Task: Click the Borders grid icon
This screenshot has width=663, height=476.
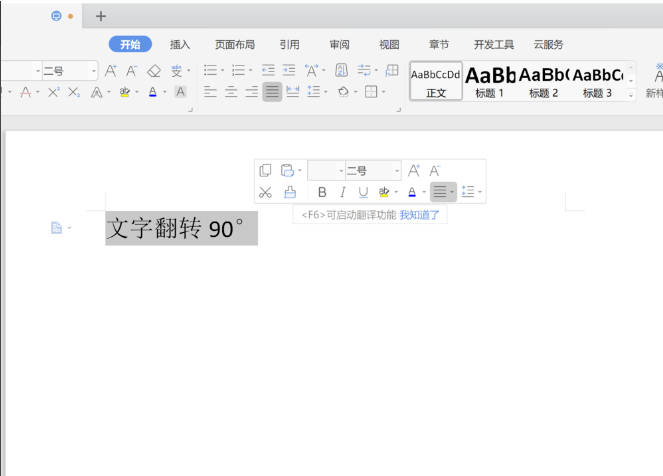Action: (371, 92)
